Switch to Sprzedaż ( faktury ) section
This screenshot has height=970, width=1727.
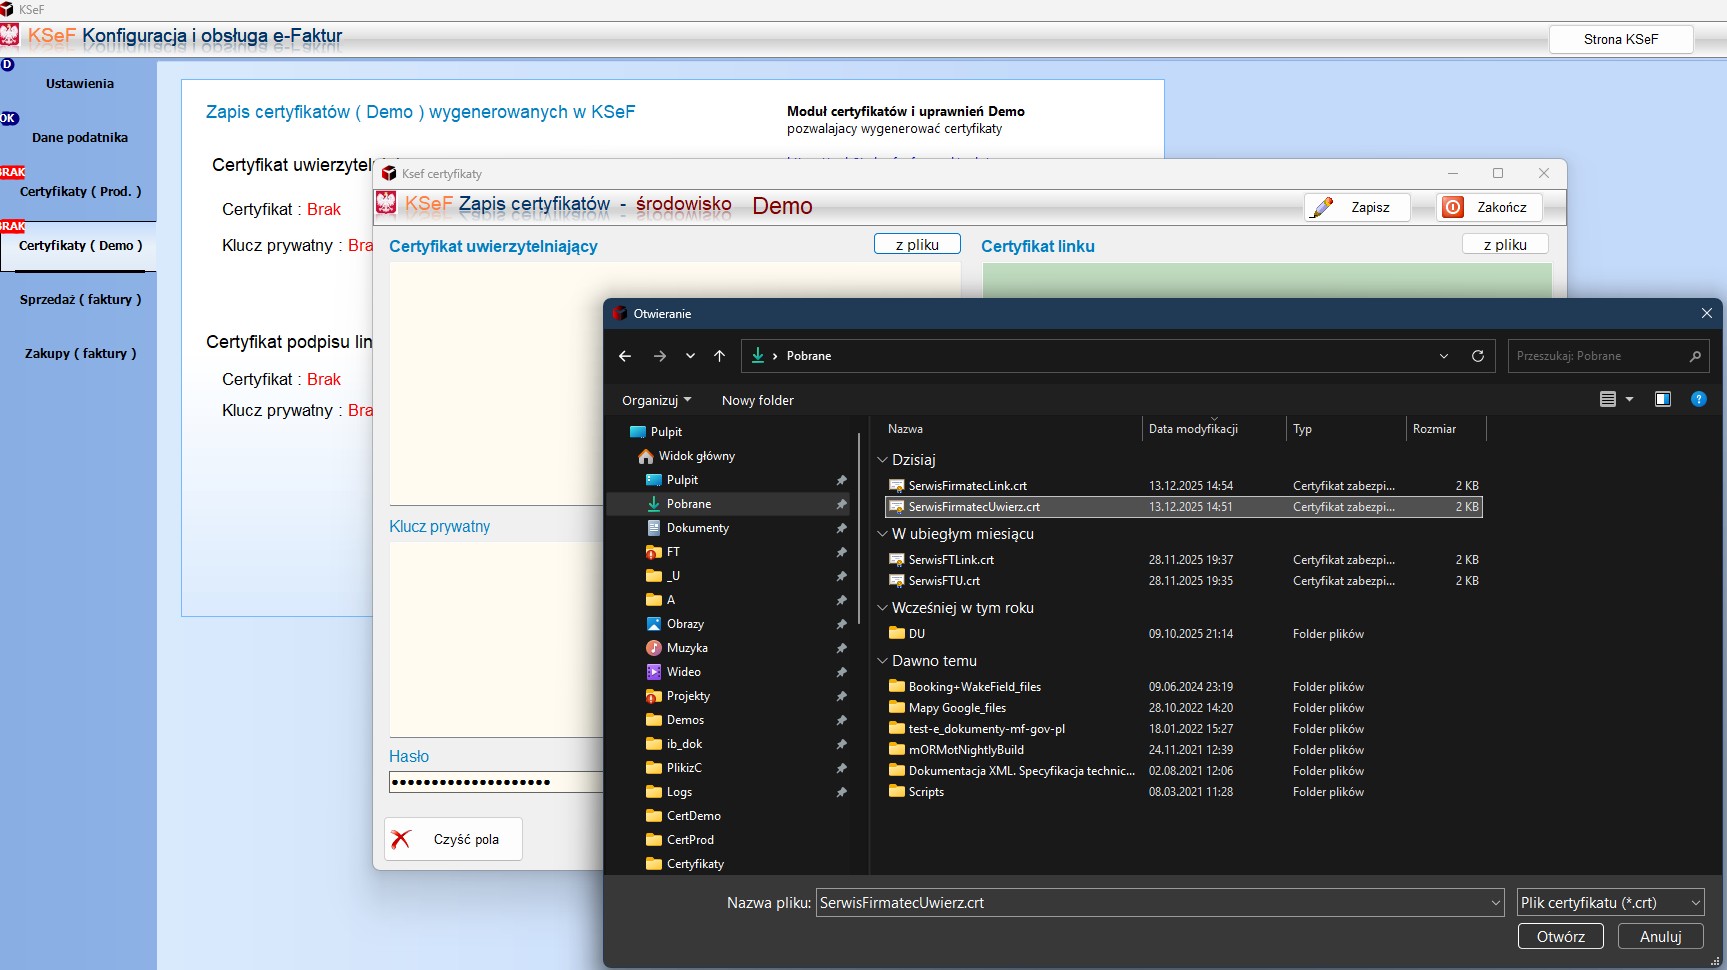(80, 299)
